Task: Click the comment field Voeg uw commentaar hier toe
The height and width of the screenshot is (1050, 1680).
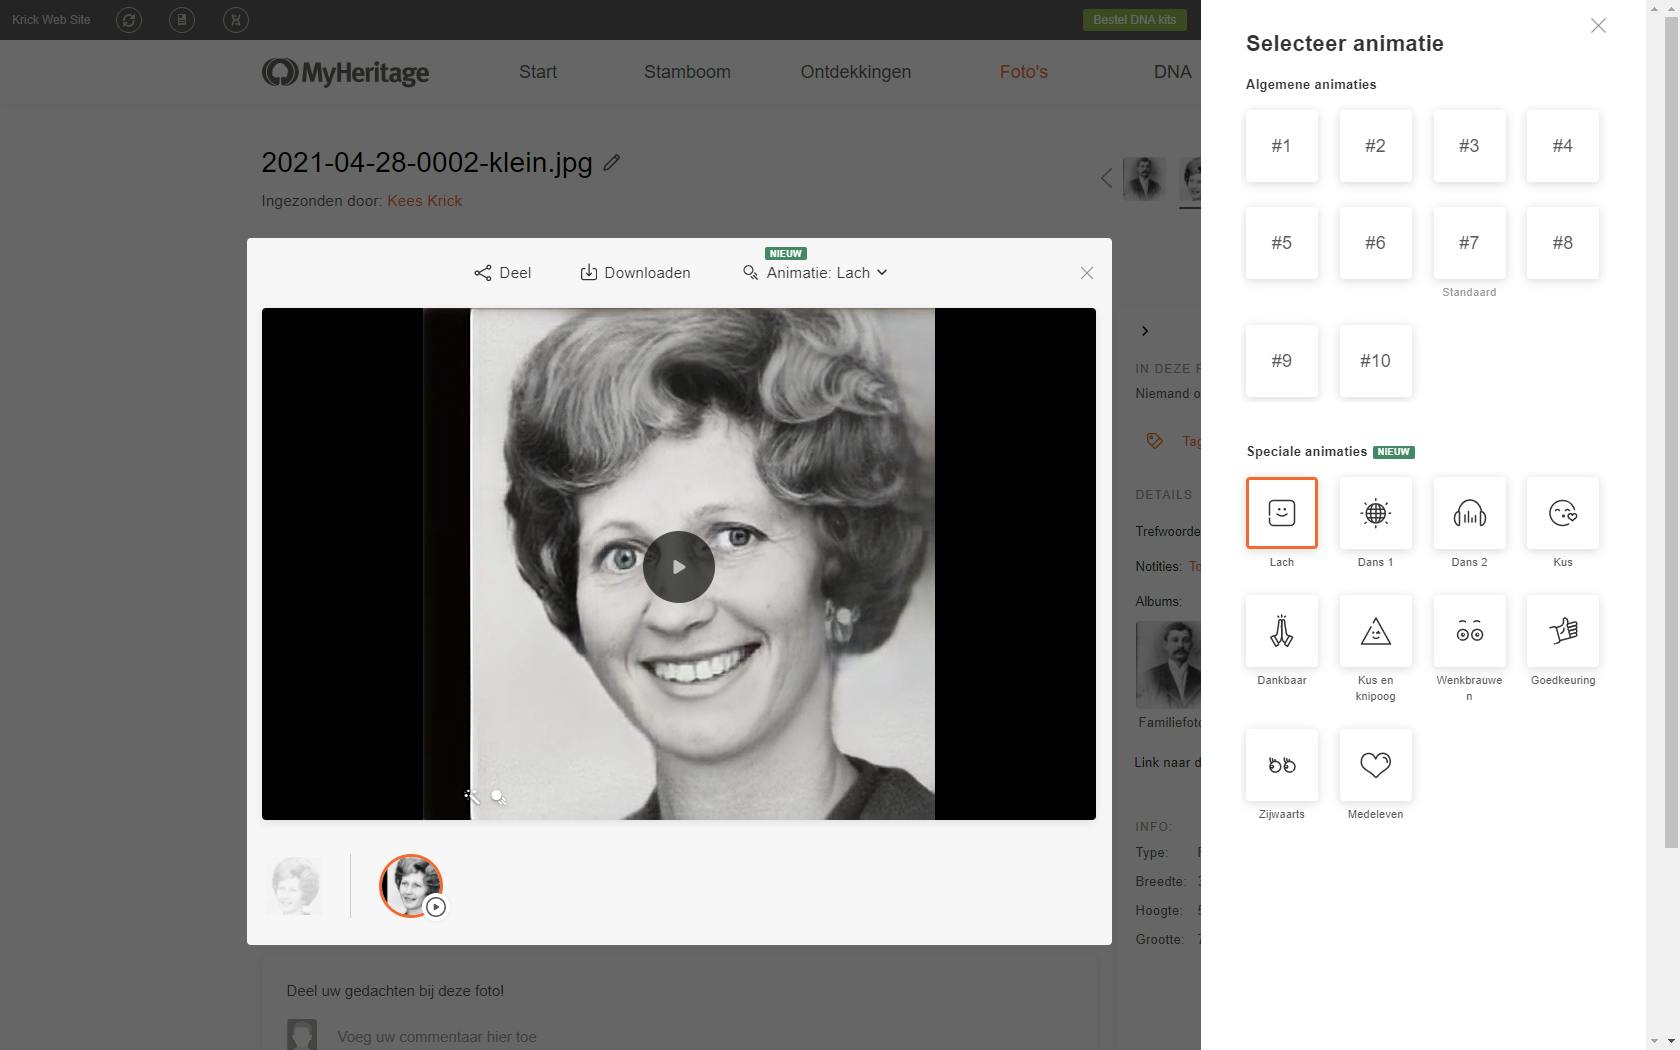Action: (437, 1037)
